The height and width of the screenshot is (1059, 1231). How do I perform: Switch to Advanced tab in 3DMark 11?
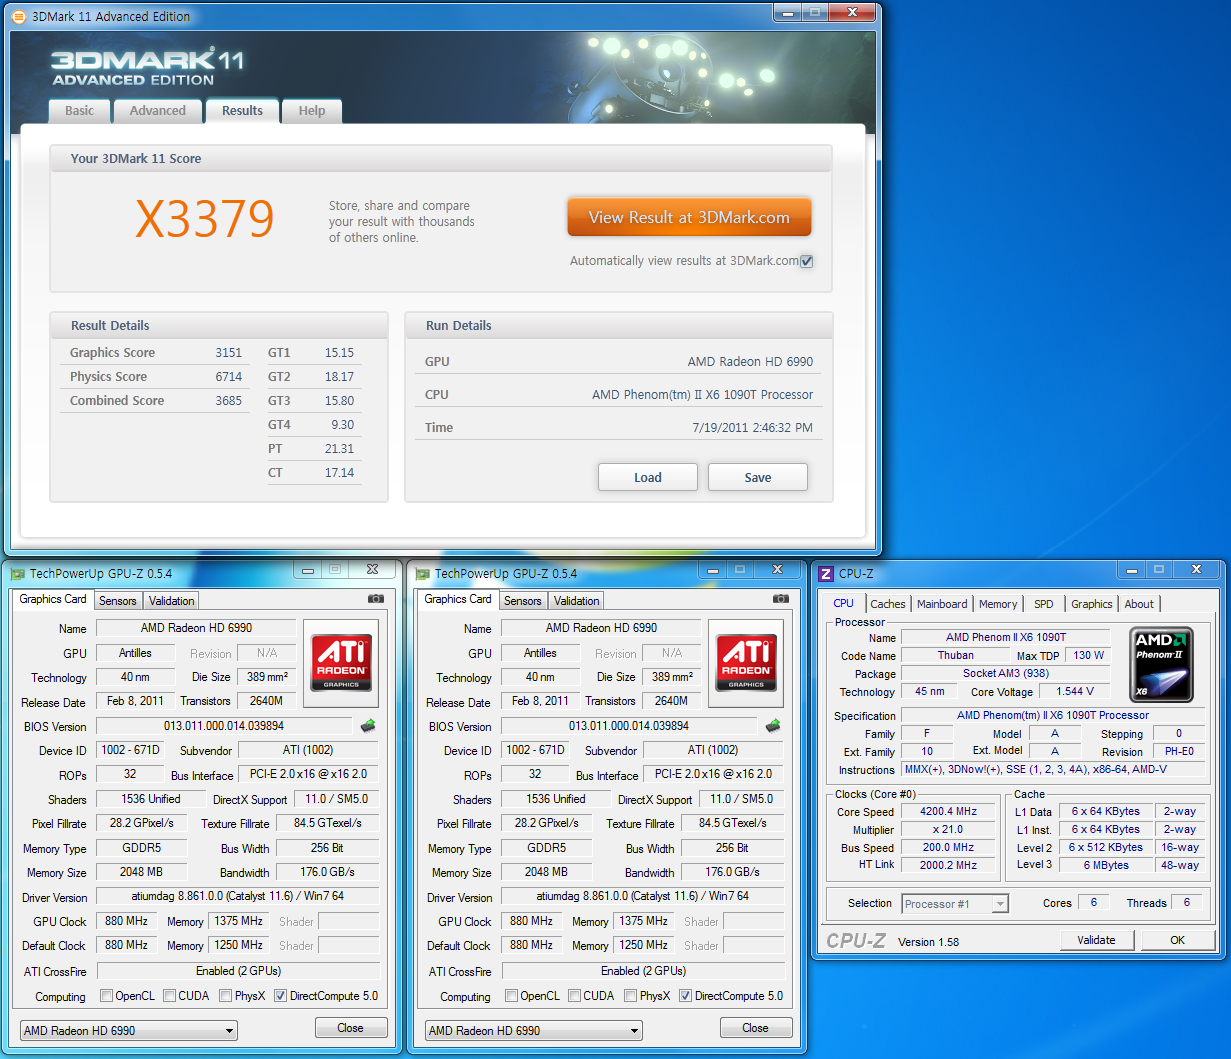pos(158,111)
